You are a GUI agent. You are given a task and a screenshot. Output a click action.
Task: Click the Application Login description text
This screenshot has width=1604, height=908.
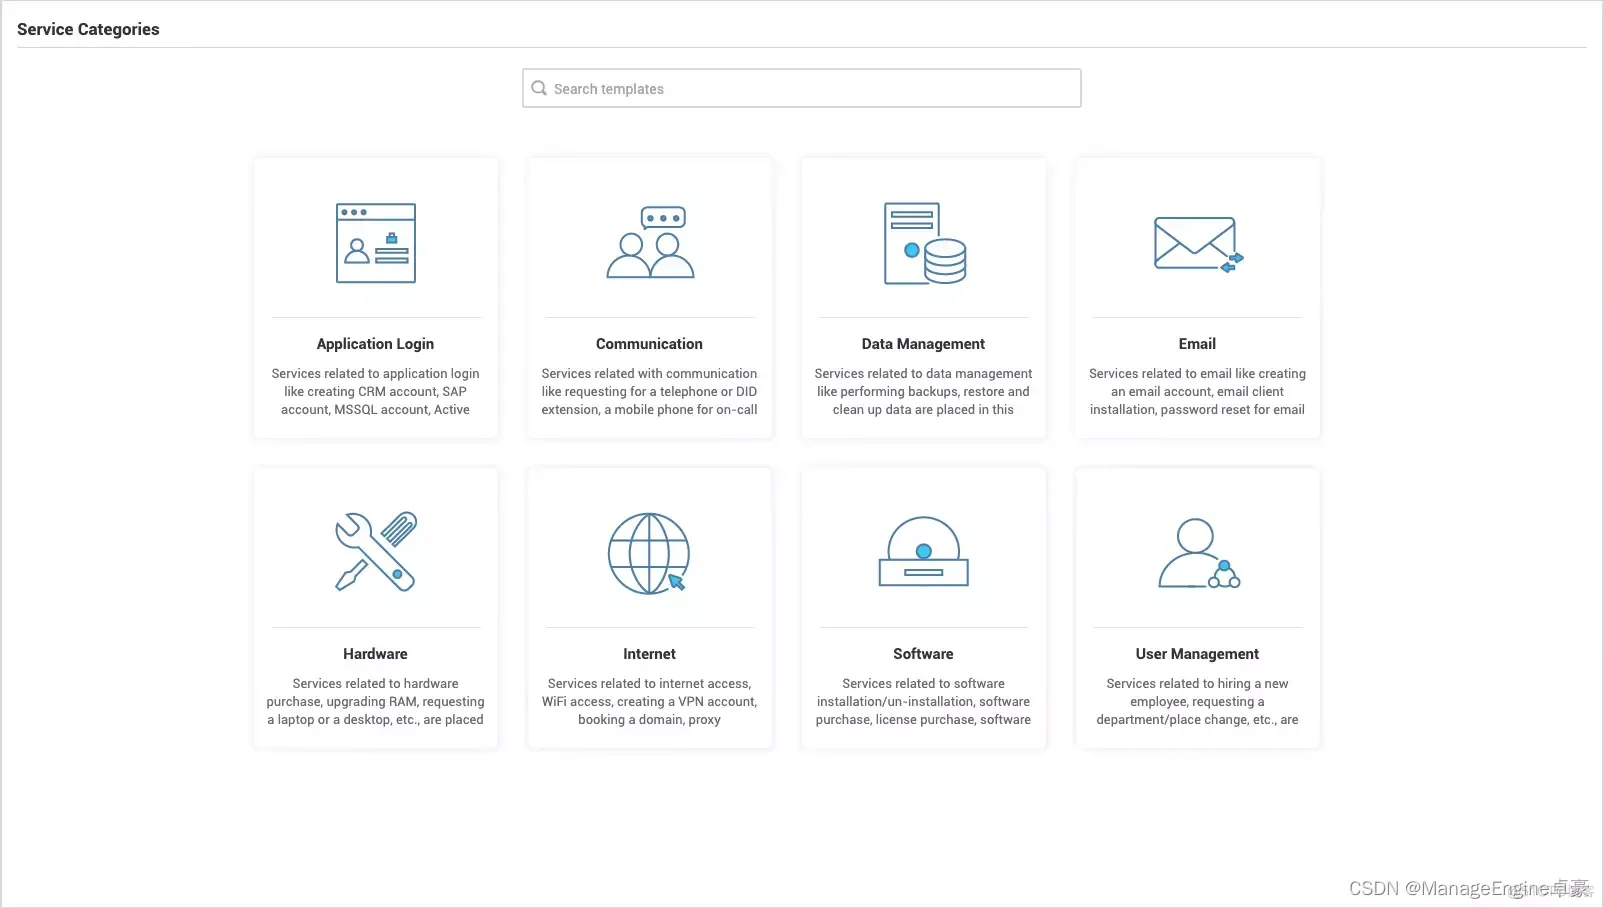pyautogui.click(x=375, y=392)
